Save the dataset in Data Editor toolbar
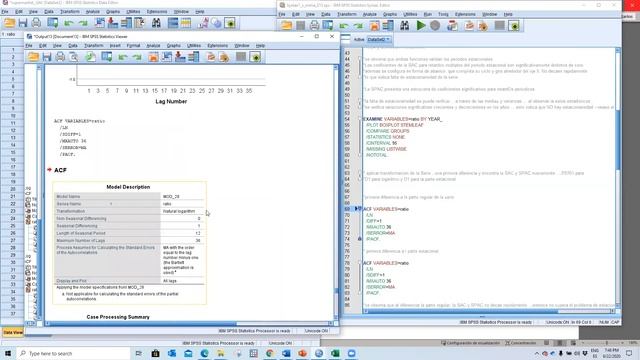The image size is (640, 360). (23, 23)
